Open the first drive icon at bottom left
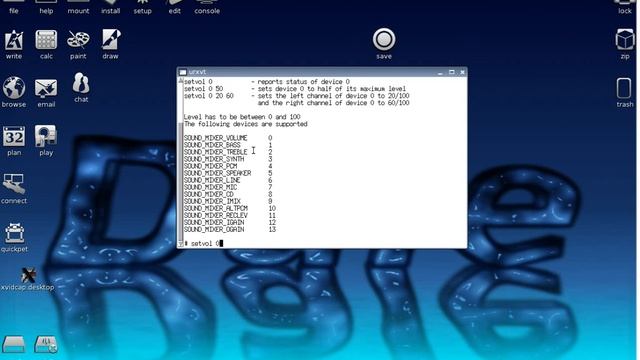The height and width of the screenshot is (360, 640). pyautogui.click(x=13, y=344)
